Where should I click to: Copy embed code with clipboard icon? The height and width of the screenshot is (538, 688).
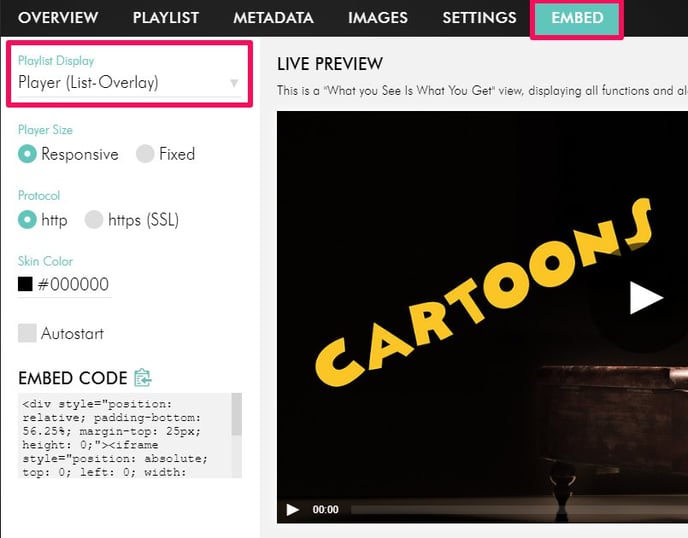pyautogui.click(x=143, y=378)
